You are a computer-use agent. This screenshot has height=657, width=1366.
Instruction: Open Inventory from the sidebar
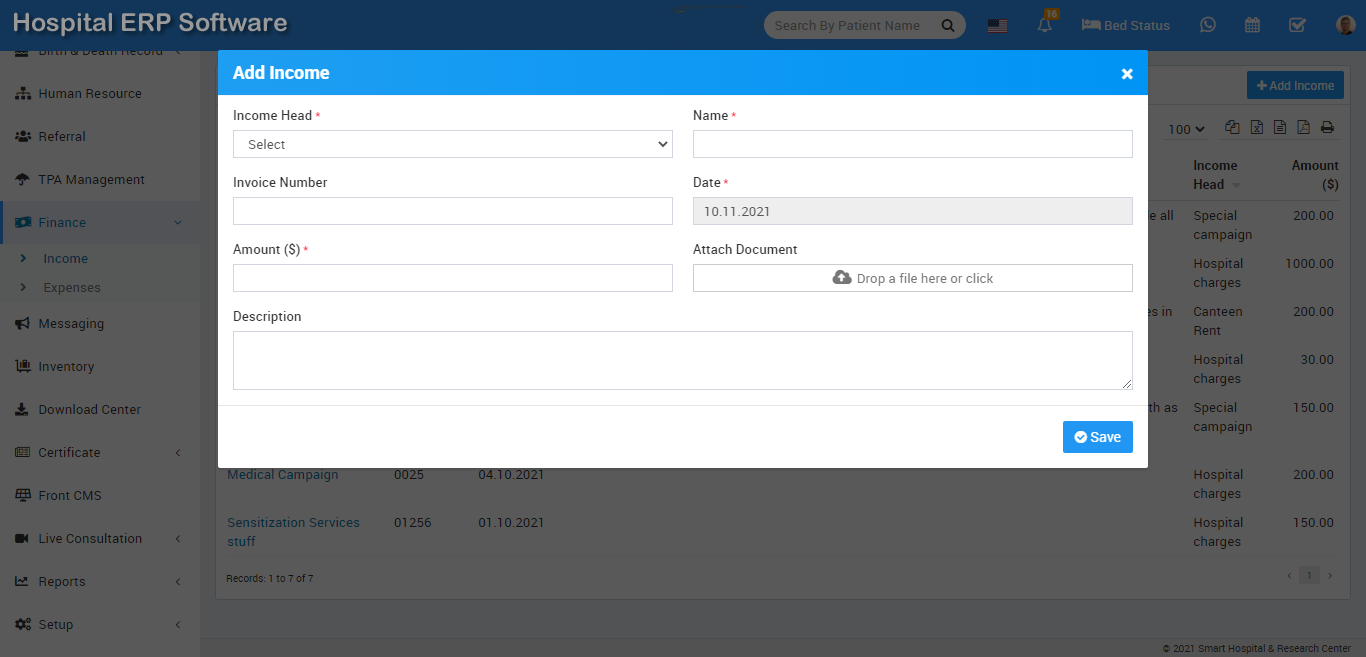pos(66,366)
